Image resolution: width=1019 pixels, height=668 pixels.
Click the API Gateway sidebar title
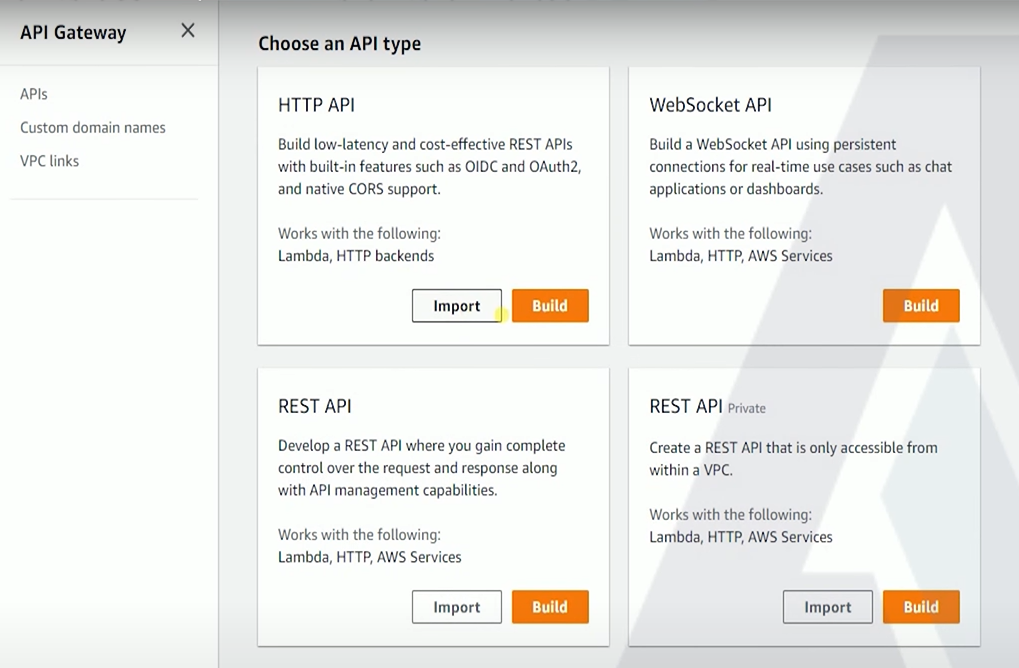[73, 32]
